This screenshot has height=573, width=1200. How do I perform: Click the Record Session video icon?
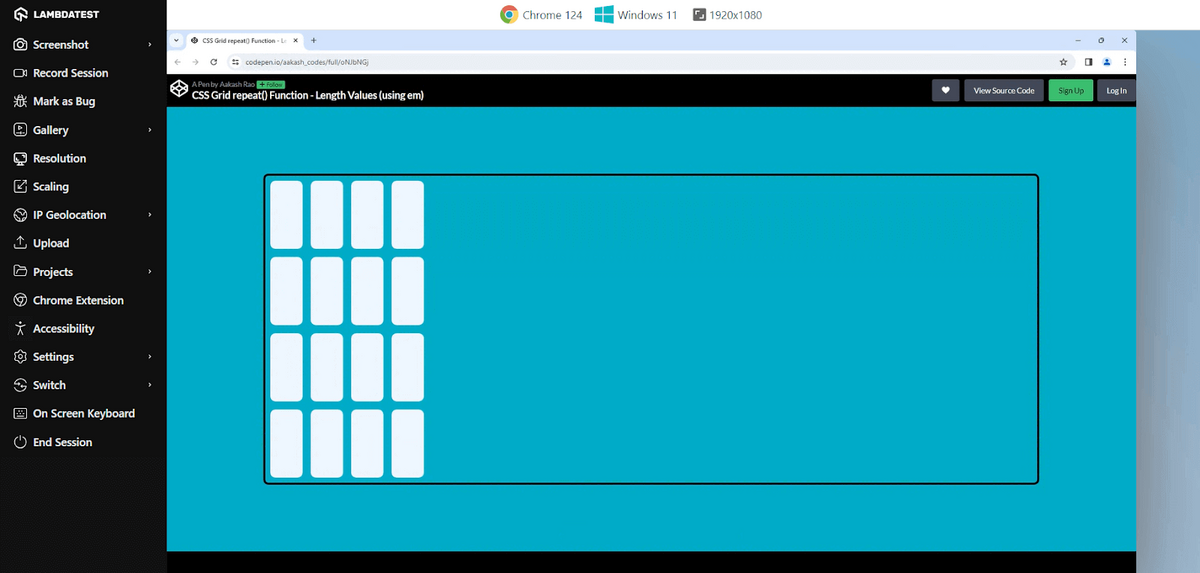click(x=20, y=73)
